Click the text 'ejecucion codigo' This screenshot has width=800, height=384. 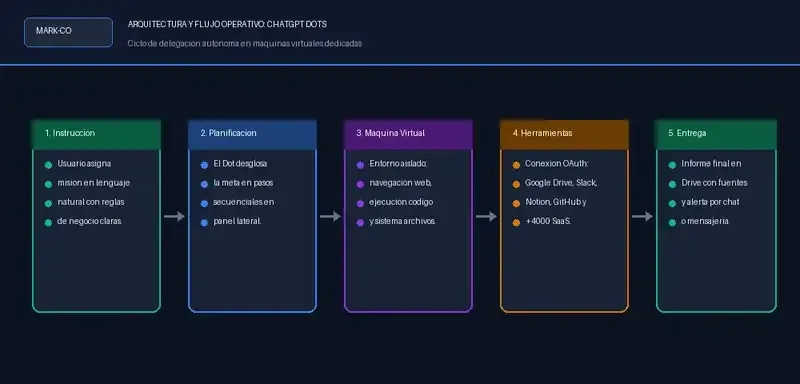[x=401, y=202]
